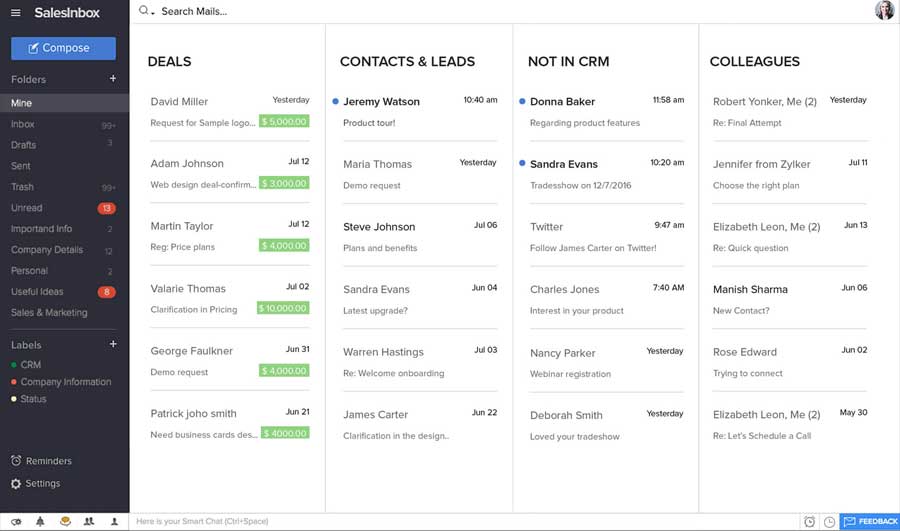
Task: Click the user profile avatar
Action: click(884, 11)
